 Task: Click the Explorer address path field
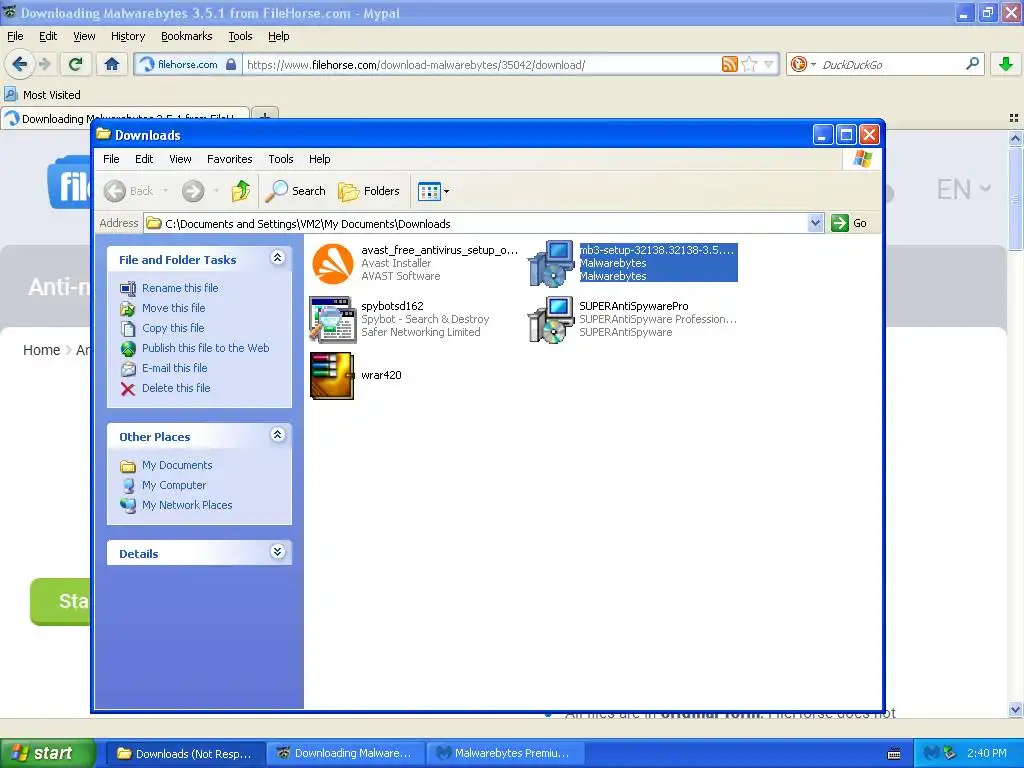475,223
